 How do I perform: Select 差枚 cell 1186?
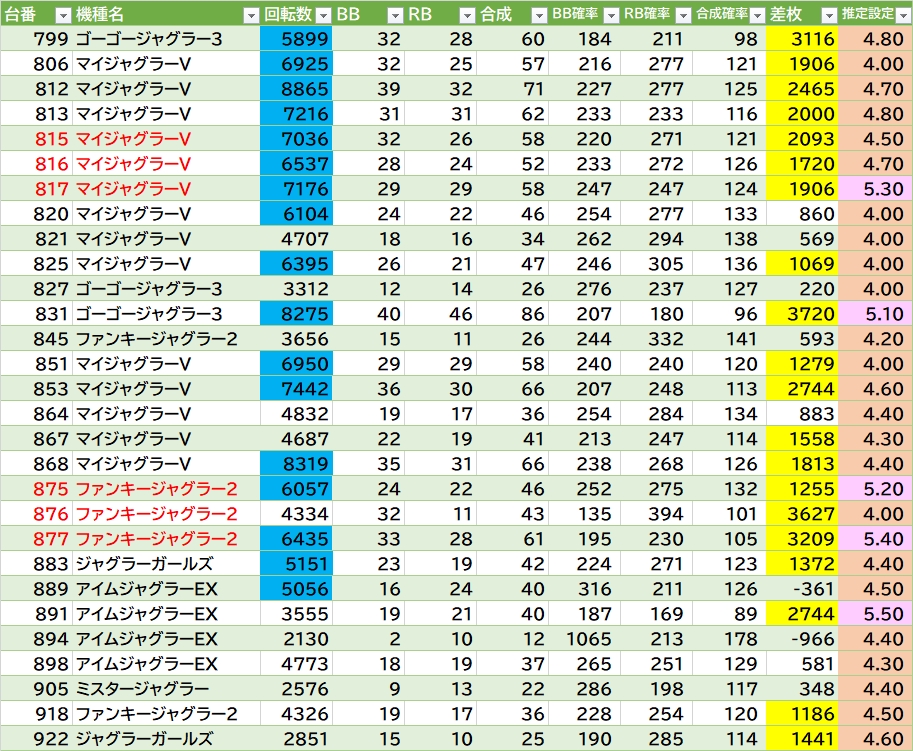tap(802, 715)
